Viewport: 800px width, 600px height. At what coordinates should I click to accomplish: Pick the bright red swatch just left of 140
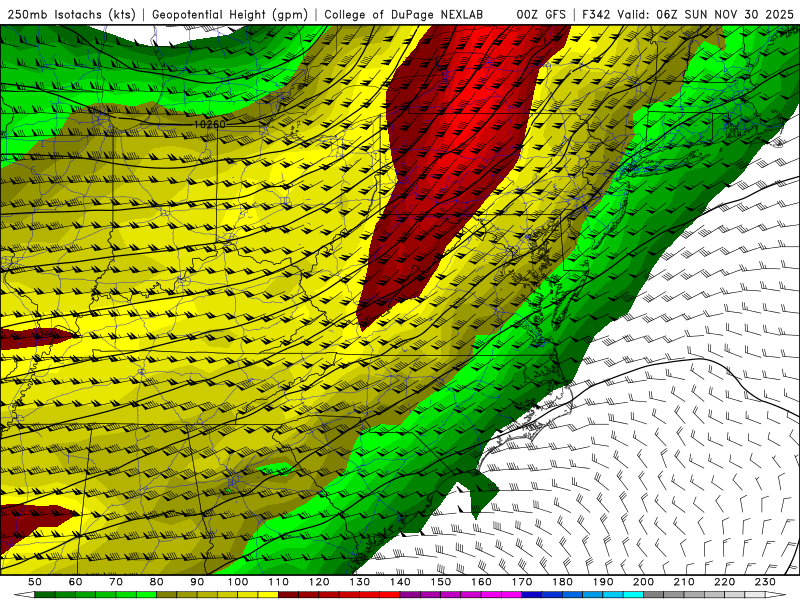pyautogui.click(x=390, y=594)
